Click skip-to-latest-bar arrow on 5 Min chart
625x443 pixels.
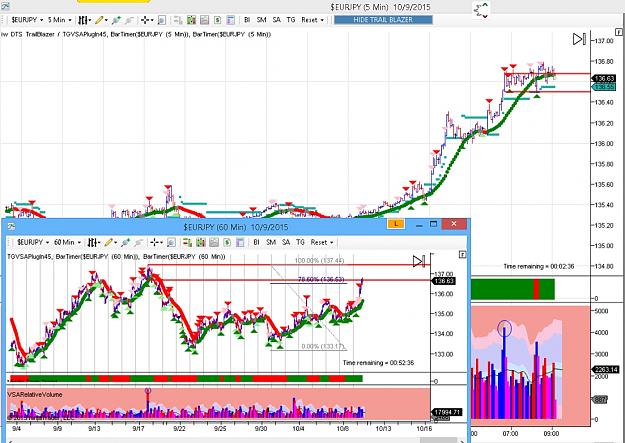[x=579, y=39]
